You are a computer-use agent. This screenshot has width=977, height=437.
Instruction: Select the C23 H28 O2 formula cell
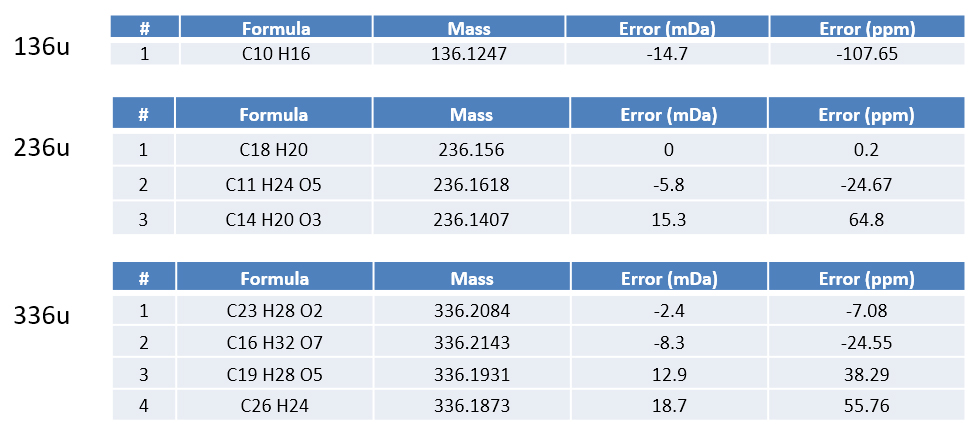pyautogui.click(x=274, y=312)
